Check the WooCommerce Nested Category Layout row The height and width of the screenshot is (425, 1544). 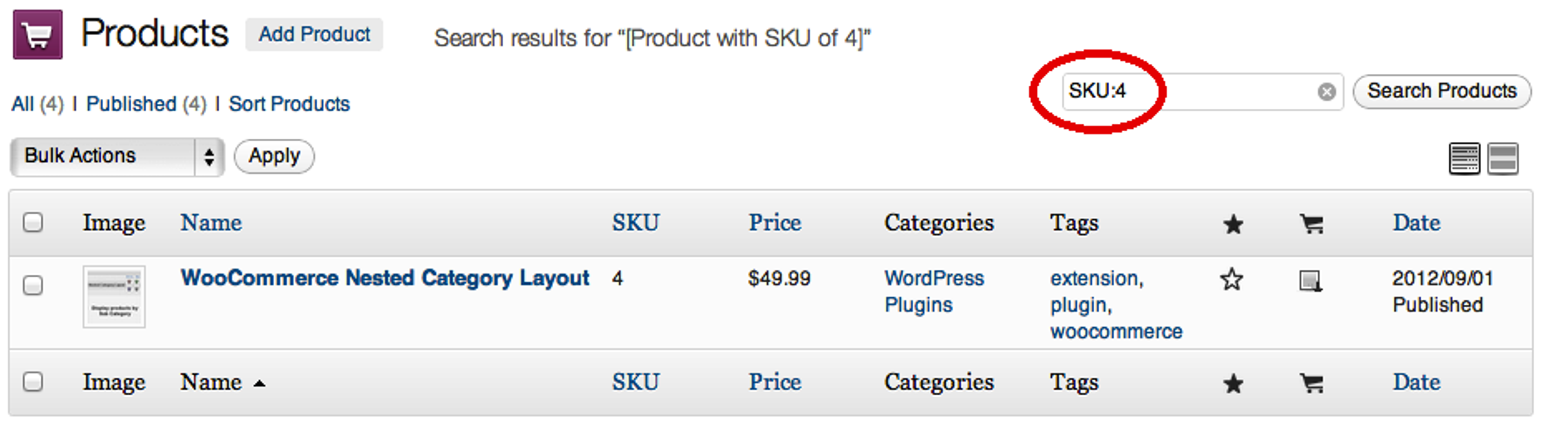(x=33, y=285)
